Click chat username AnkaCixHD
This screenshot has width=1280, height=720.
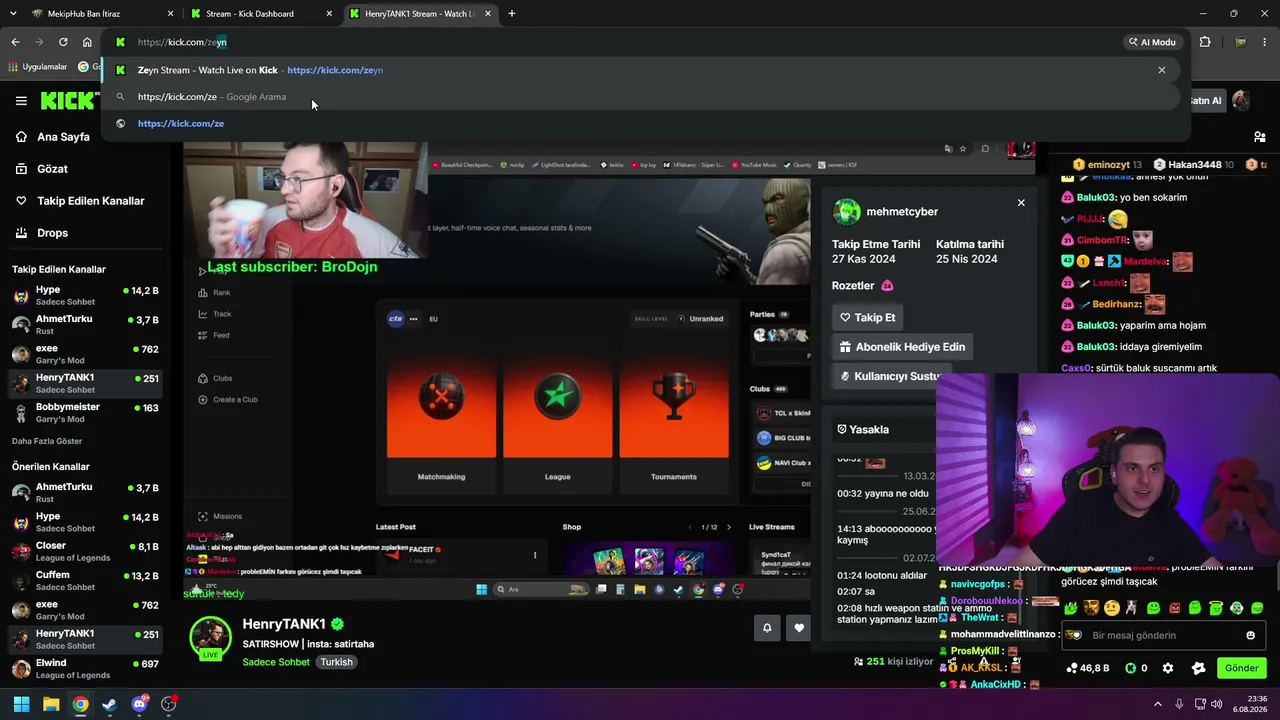[x=995, y=684]
